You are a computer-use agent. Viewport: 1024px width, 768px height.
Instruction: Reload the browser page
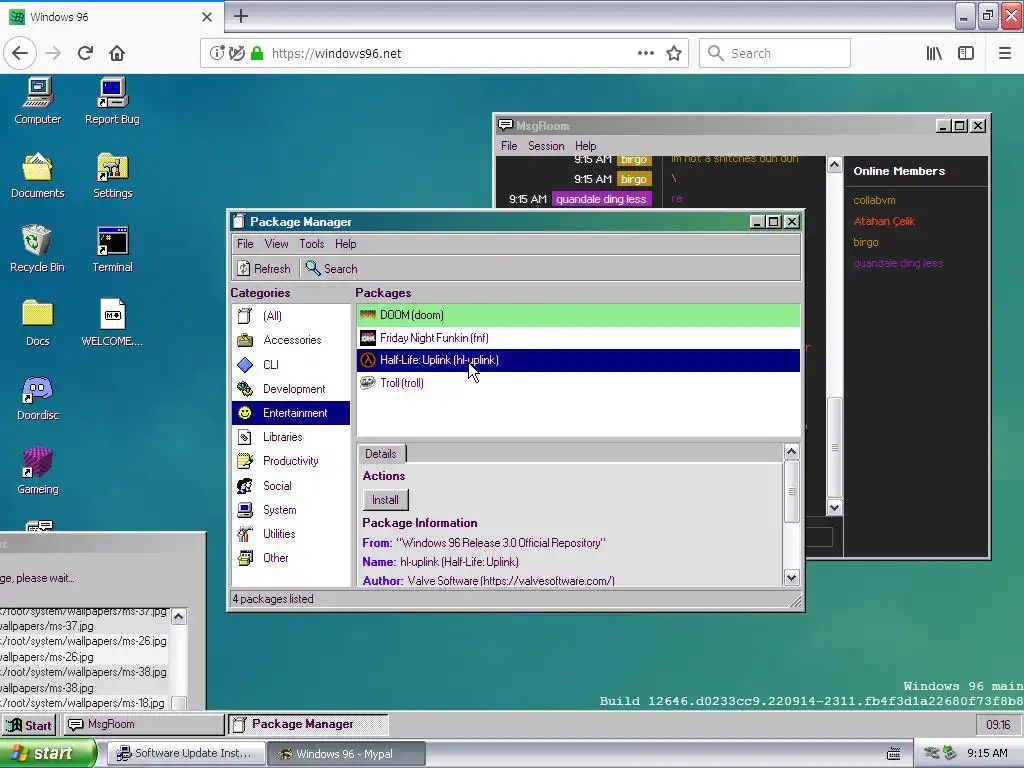[86, 53]
